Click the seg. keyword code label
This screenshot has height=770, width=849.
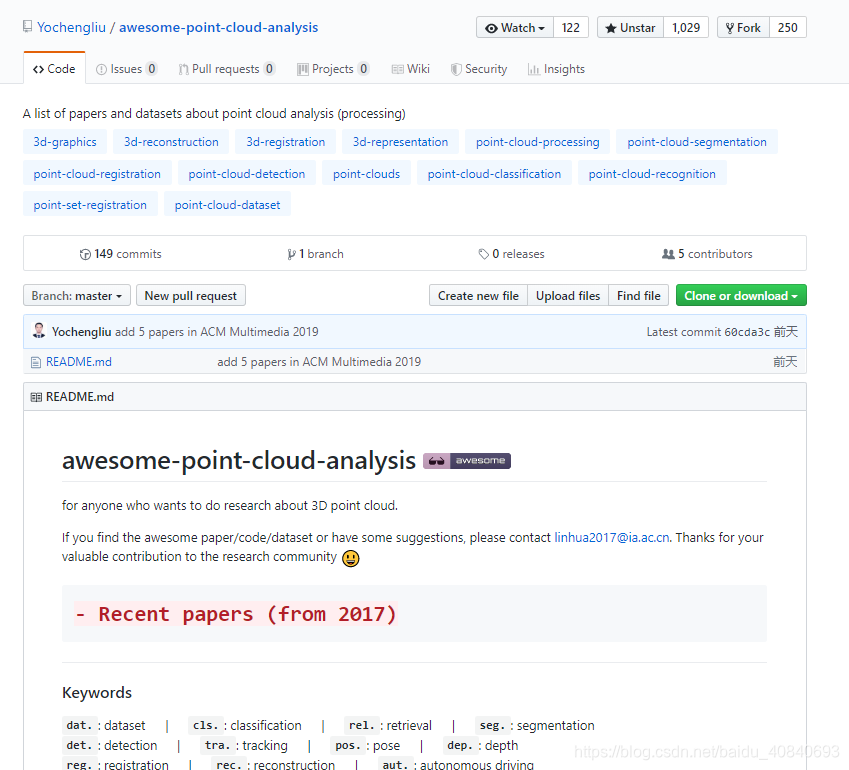(492, 726)
